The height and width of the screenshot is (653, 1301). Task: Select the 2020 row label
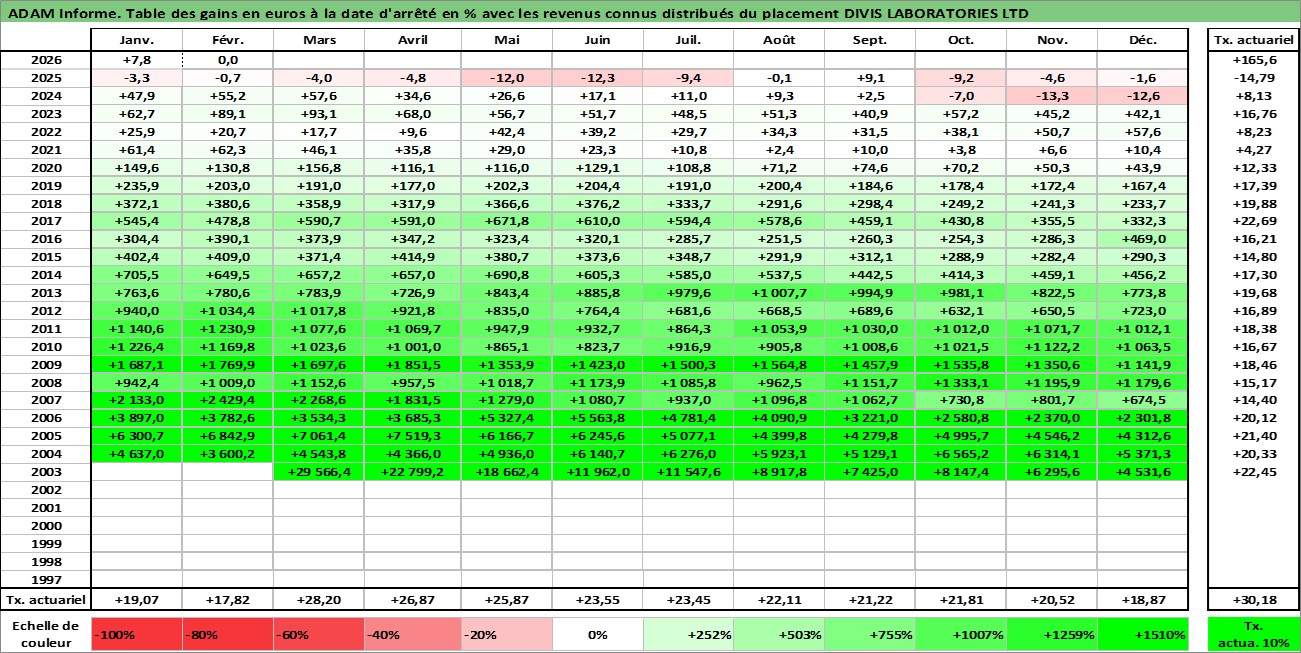pyautogui.click(x=46, y=167)
